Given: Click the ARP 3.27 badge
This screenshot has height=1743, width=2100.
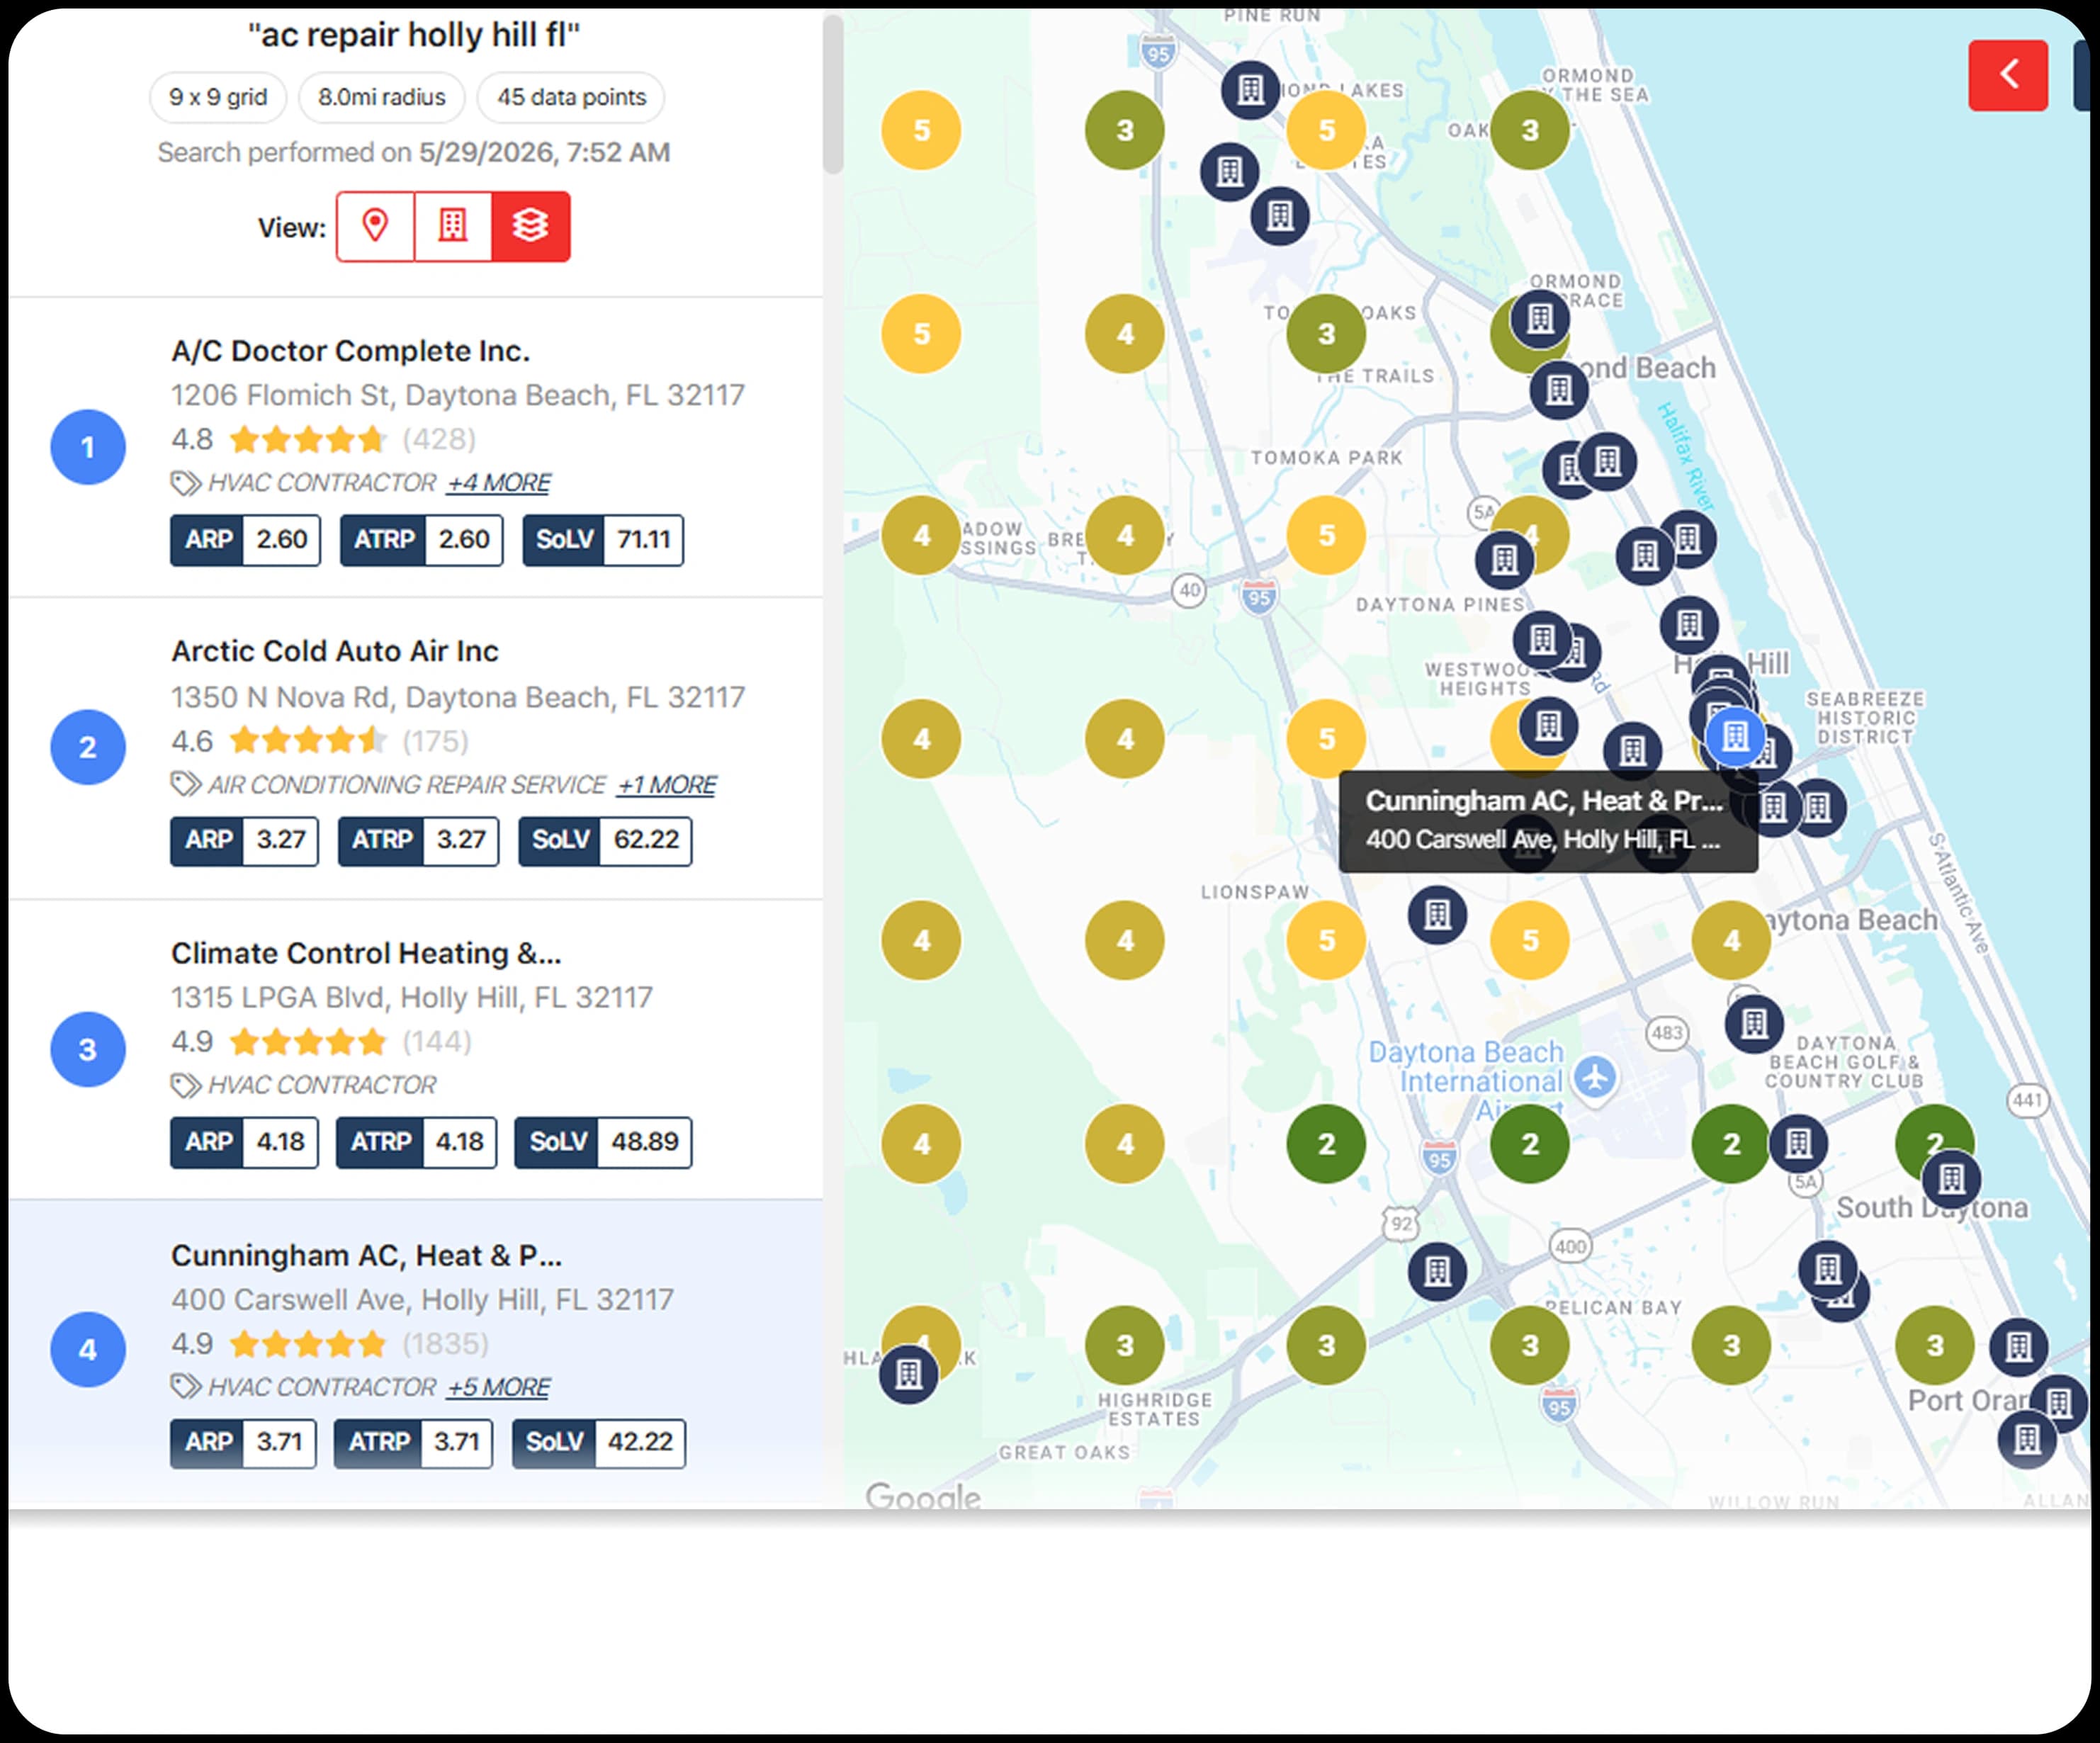Looking at the screenshot, I should point(244,840).
